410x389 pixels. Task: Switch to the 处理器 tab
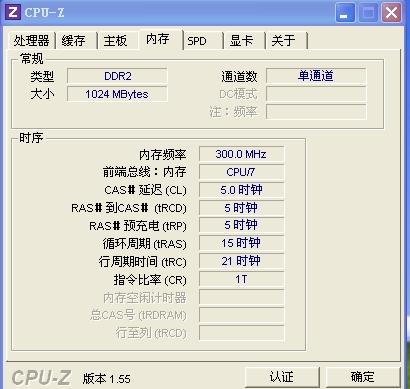31,41
